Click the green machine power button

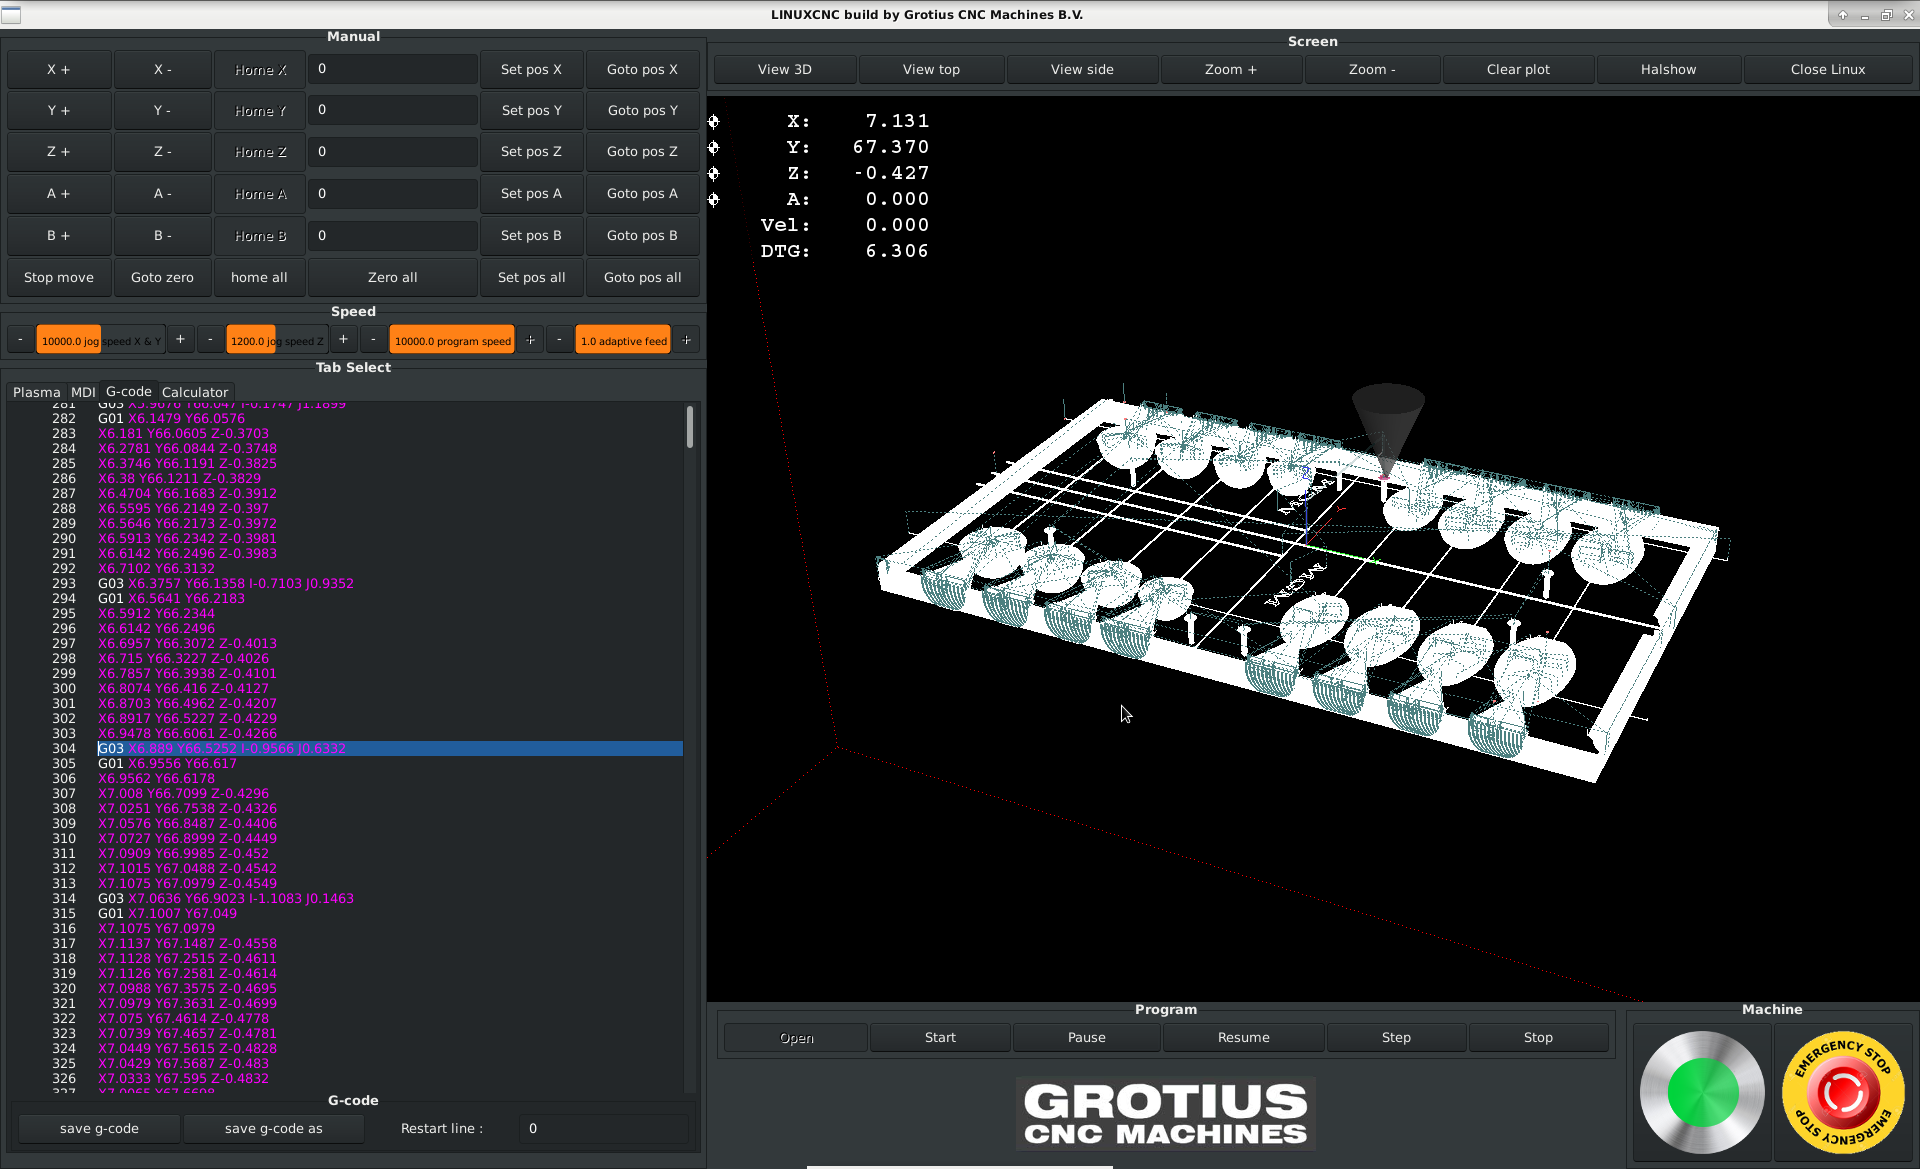1702,1092
